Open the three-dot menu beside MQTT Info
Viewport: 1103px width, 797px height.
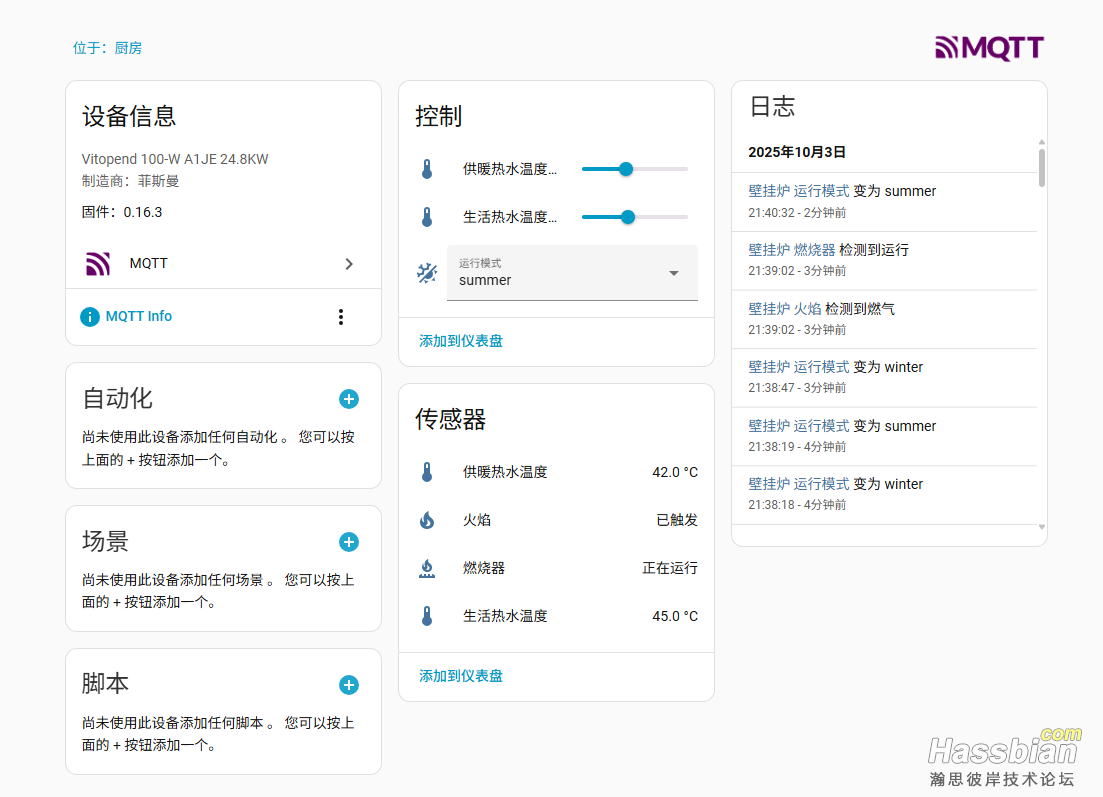click(x=341, y=317)
